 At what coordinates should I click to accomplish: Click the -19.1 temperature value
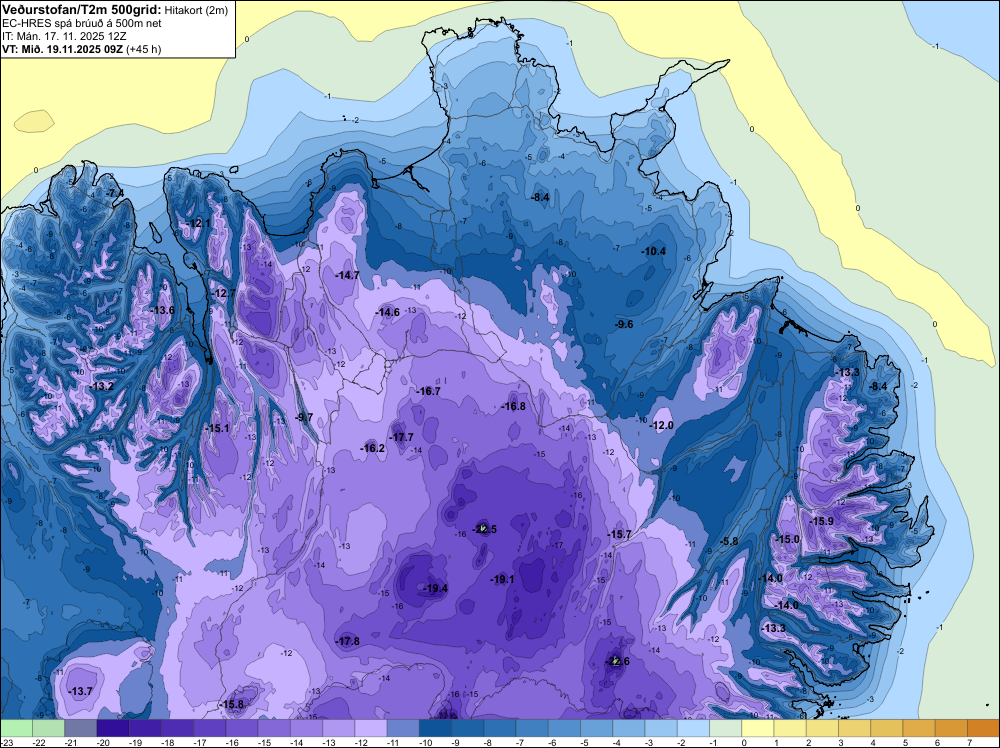point(502,579)
